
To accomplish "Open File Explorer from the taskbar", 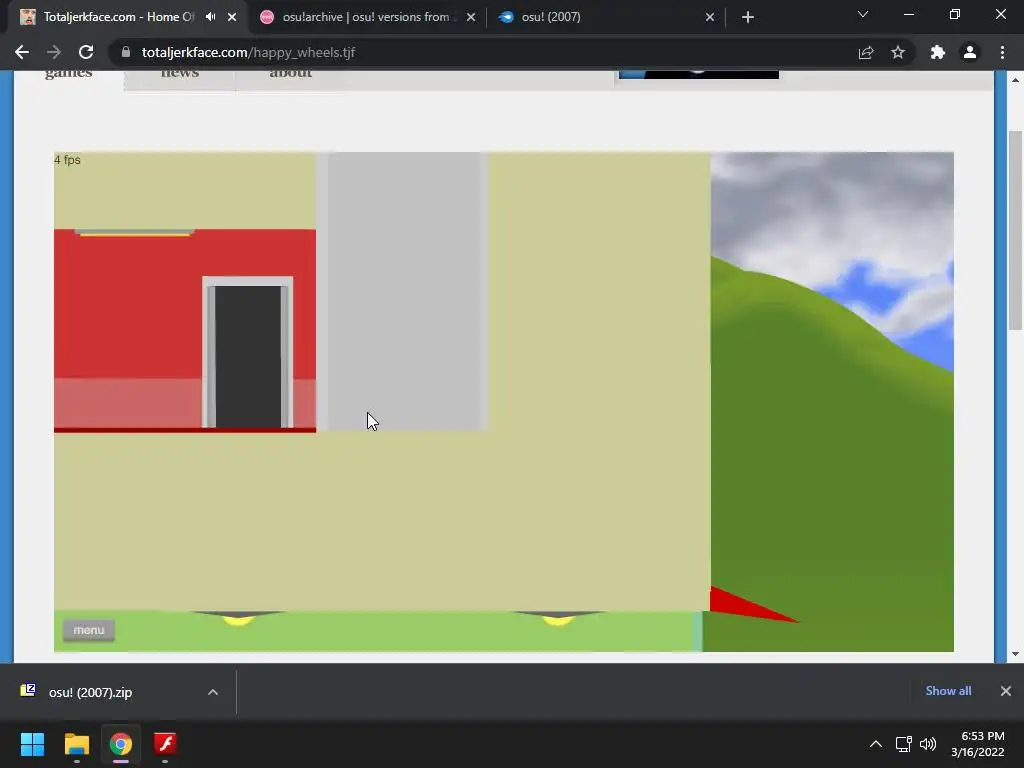I will point(76,744).
